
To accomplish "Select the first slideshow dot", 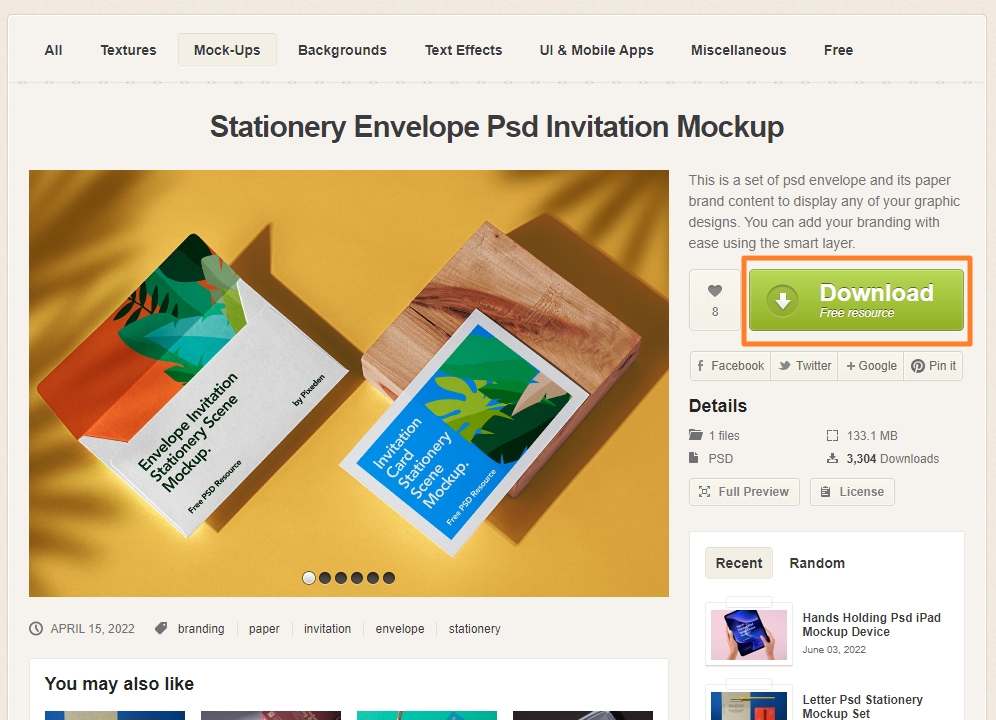I will coord(309,578).
